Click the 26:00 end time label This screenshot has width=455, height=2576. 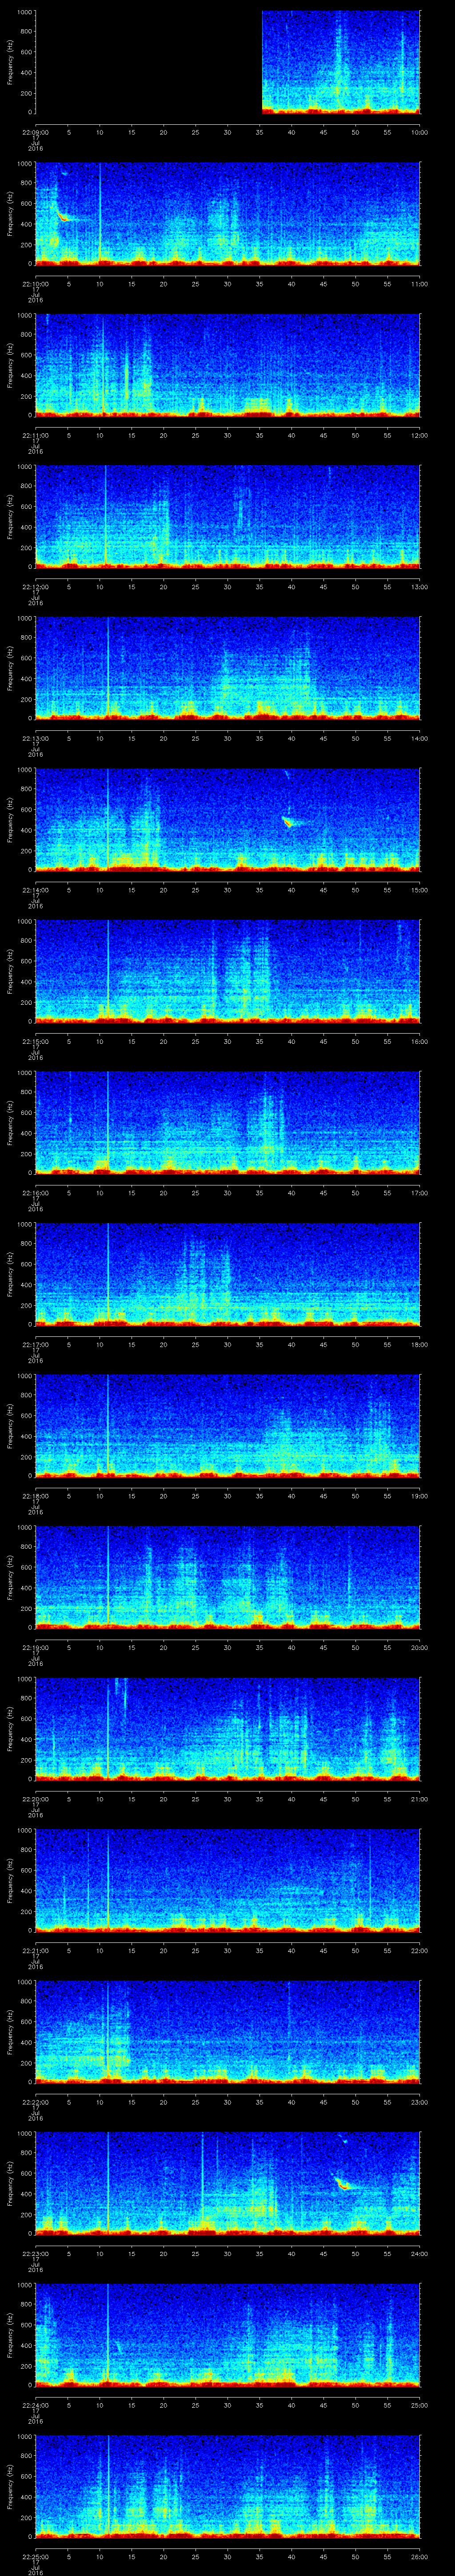[x=419, y=2556]
